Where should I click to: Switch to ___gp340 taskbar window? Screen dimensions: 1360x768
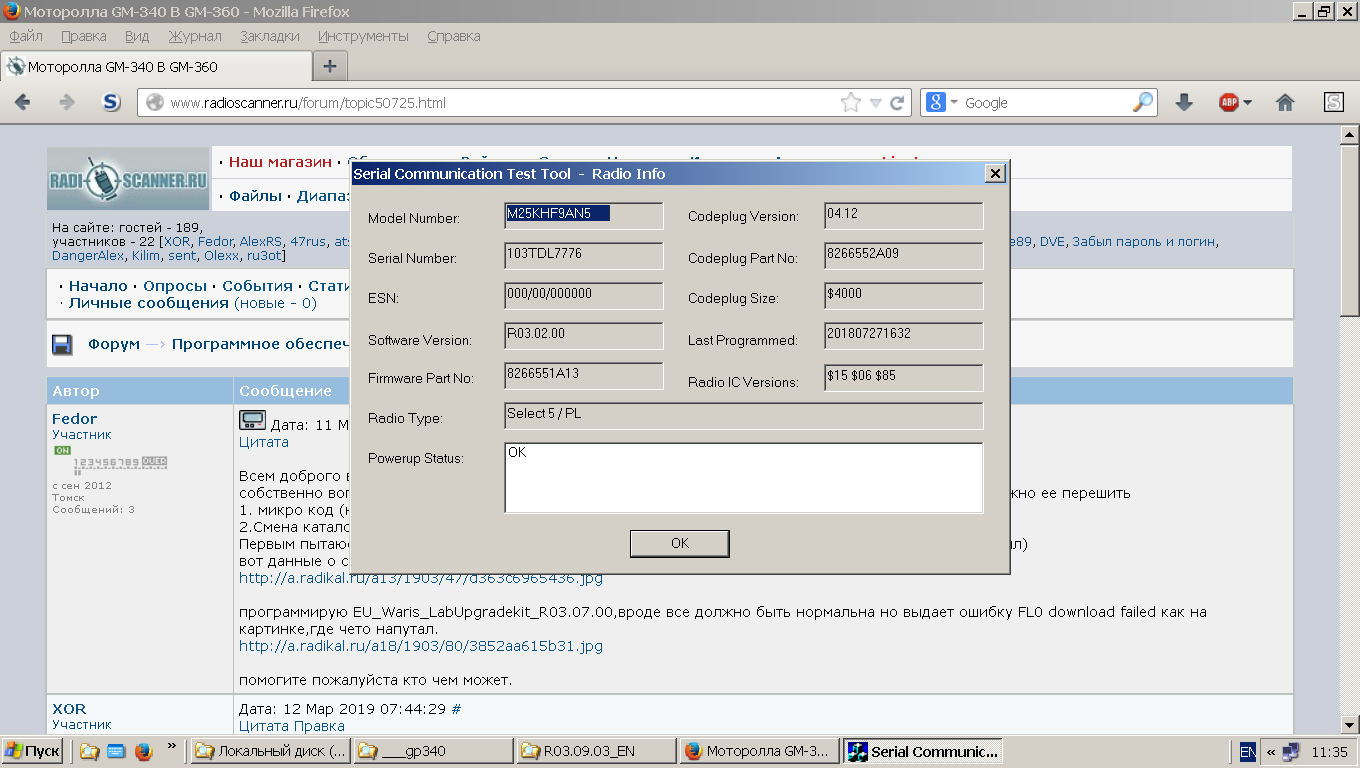coord(433,751)
